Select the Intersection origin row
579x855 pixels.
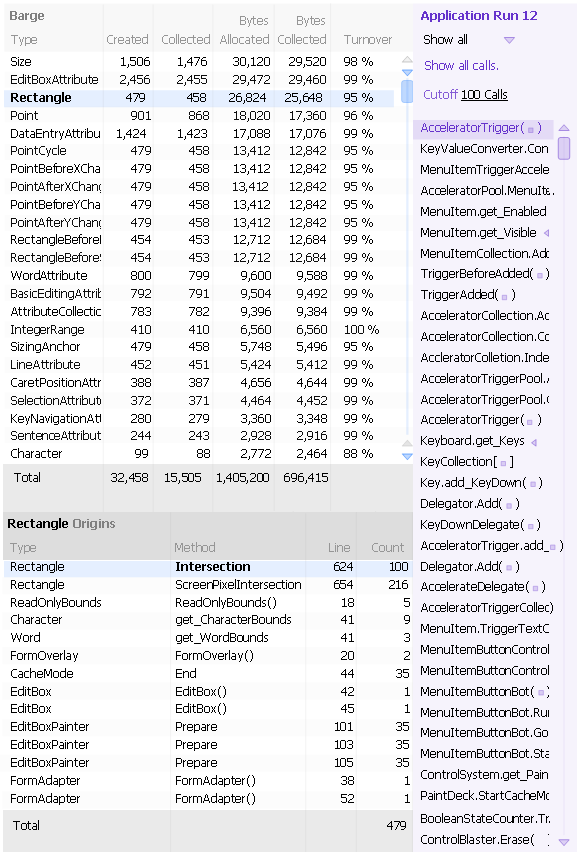pyautogui.click(x=208, y=567)
